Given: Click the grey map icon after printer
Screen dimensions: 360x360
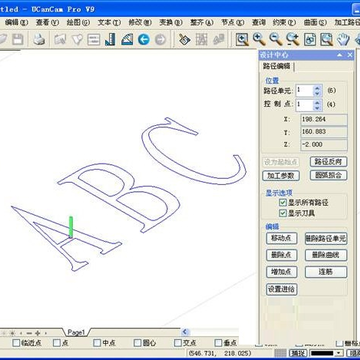Looking at the screenshot, I should pyautogui.click(x=60, y=40).
